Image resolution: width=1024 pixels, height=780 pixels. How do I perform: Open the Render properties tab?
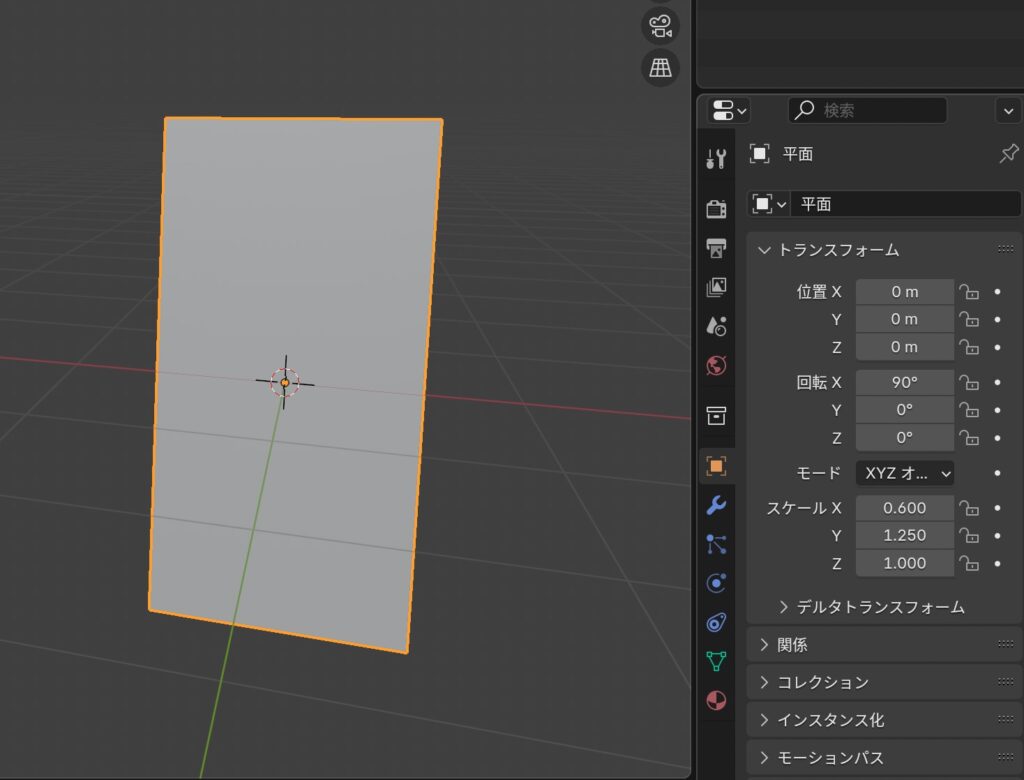716,208
